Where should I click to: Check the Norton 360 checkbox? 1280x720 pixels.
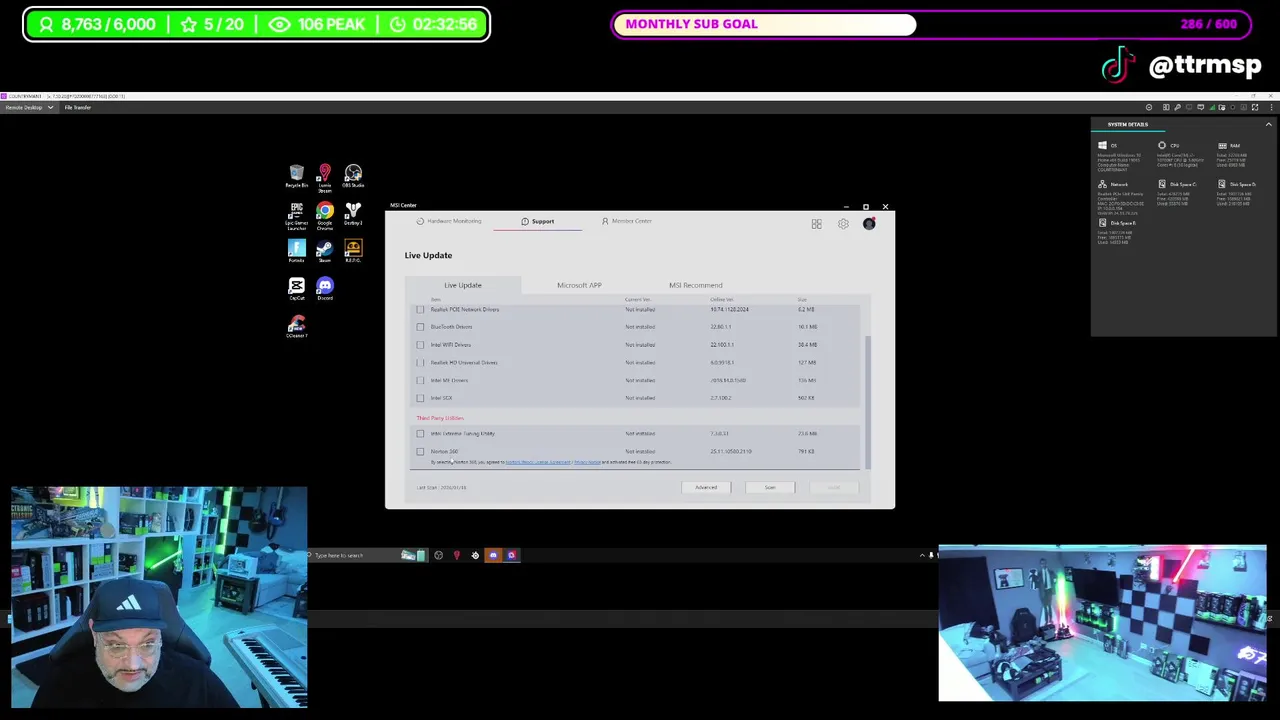pos(420,451)
